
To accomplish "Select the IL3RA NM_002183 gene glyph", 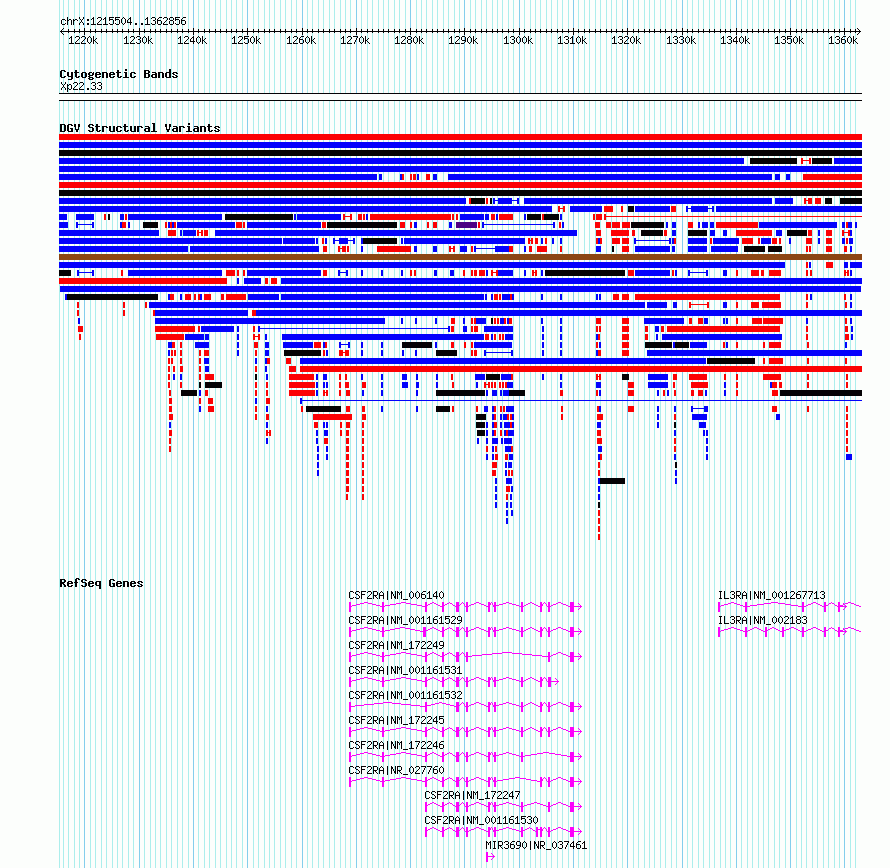I will pos(790,632).
